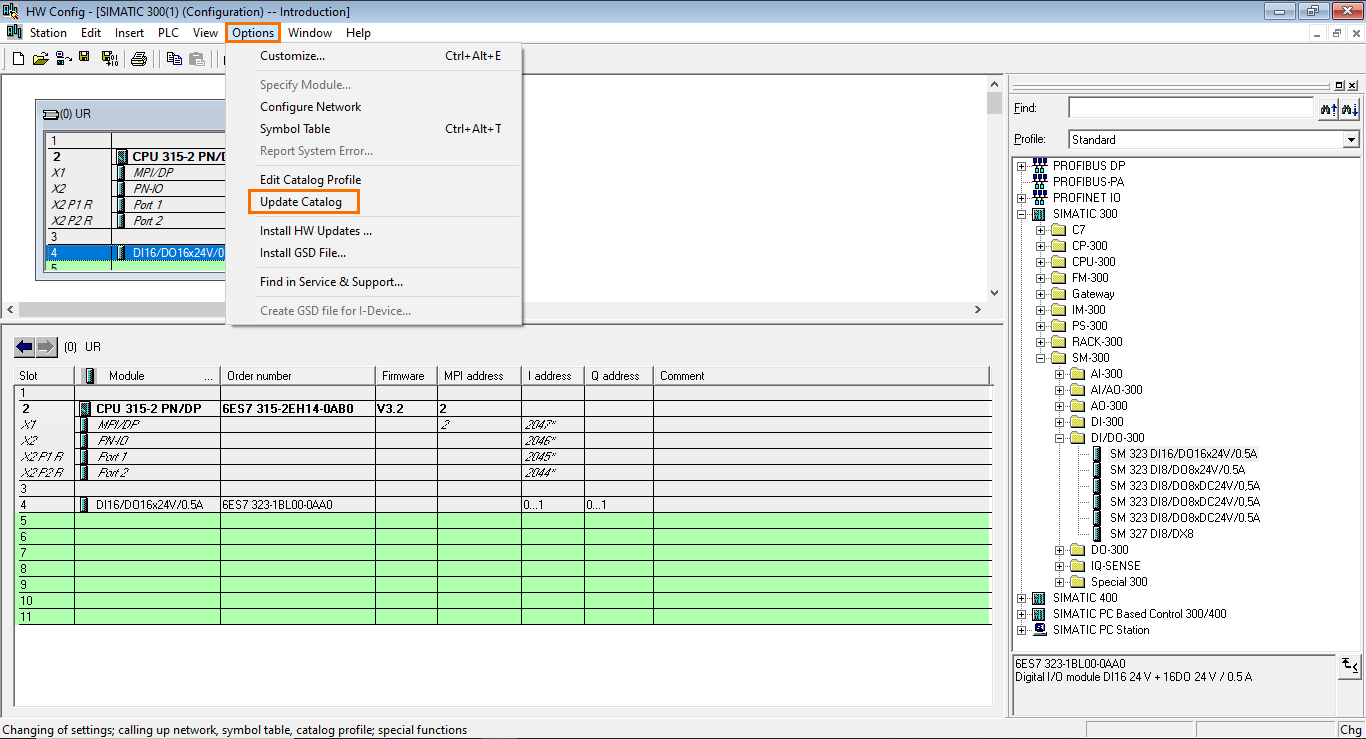1366x739 pixels.
Task: Click order number 6ES7 315-2EH14-0AB0 cell
Action: [297, 409]
